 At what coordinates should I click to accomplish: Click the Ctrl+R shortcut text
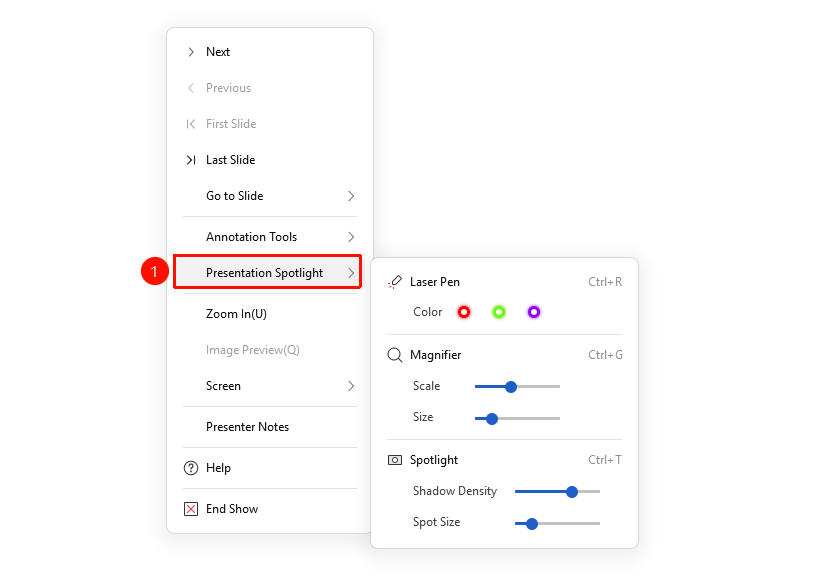[605, 282]
